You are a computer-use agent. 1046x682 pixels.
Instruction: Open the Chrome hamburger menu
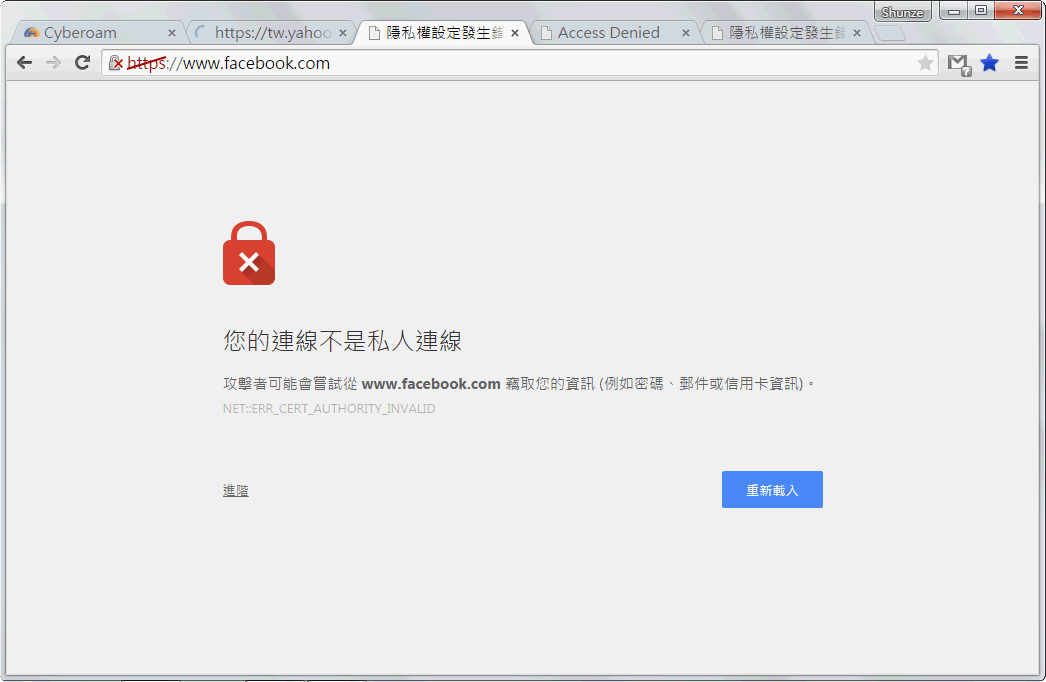point(1021,63)
